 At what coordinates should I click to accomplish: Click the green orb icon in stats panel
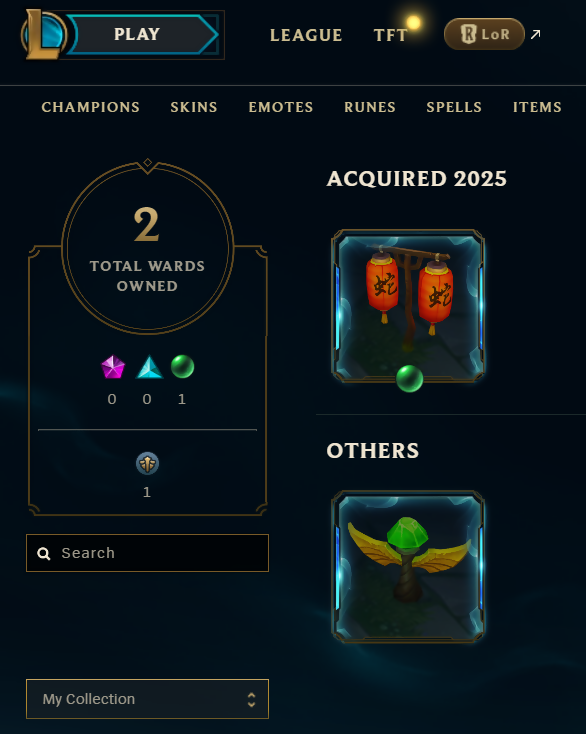tap(183, 367)
